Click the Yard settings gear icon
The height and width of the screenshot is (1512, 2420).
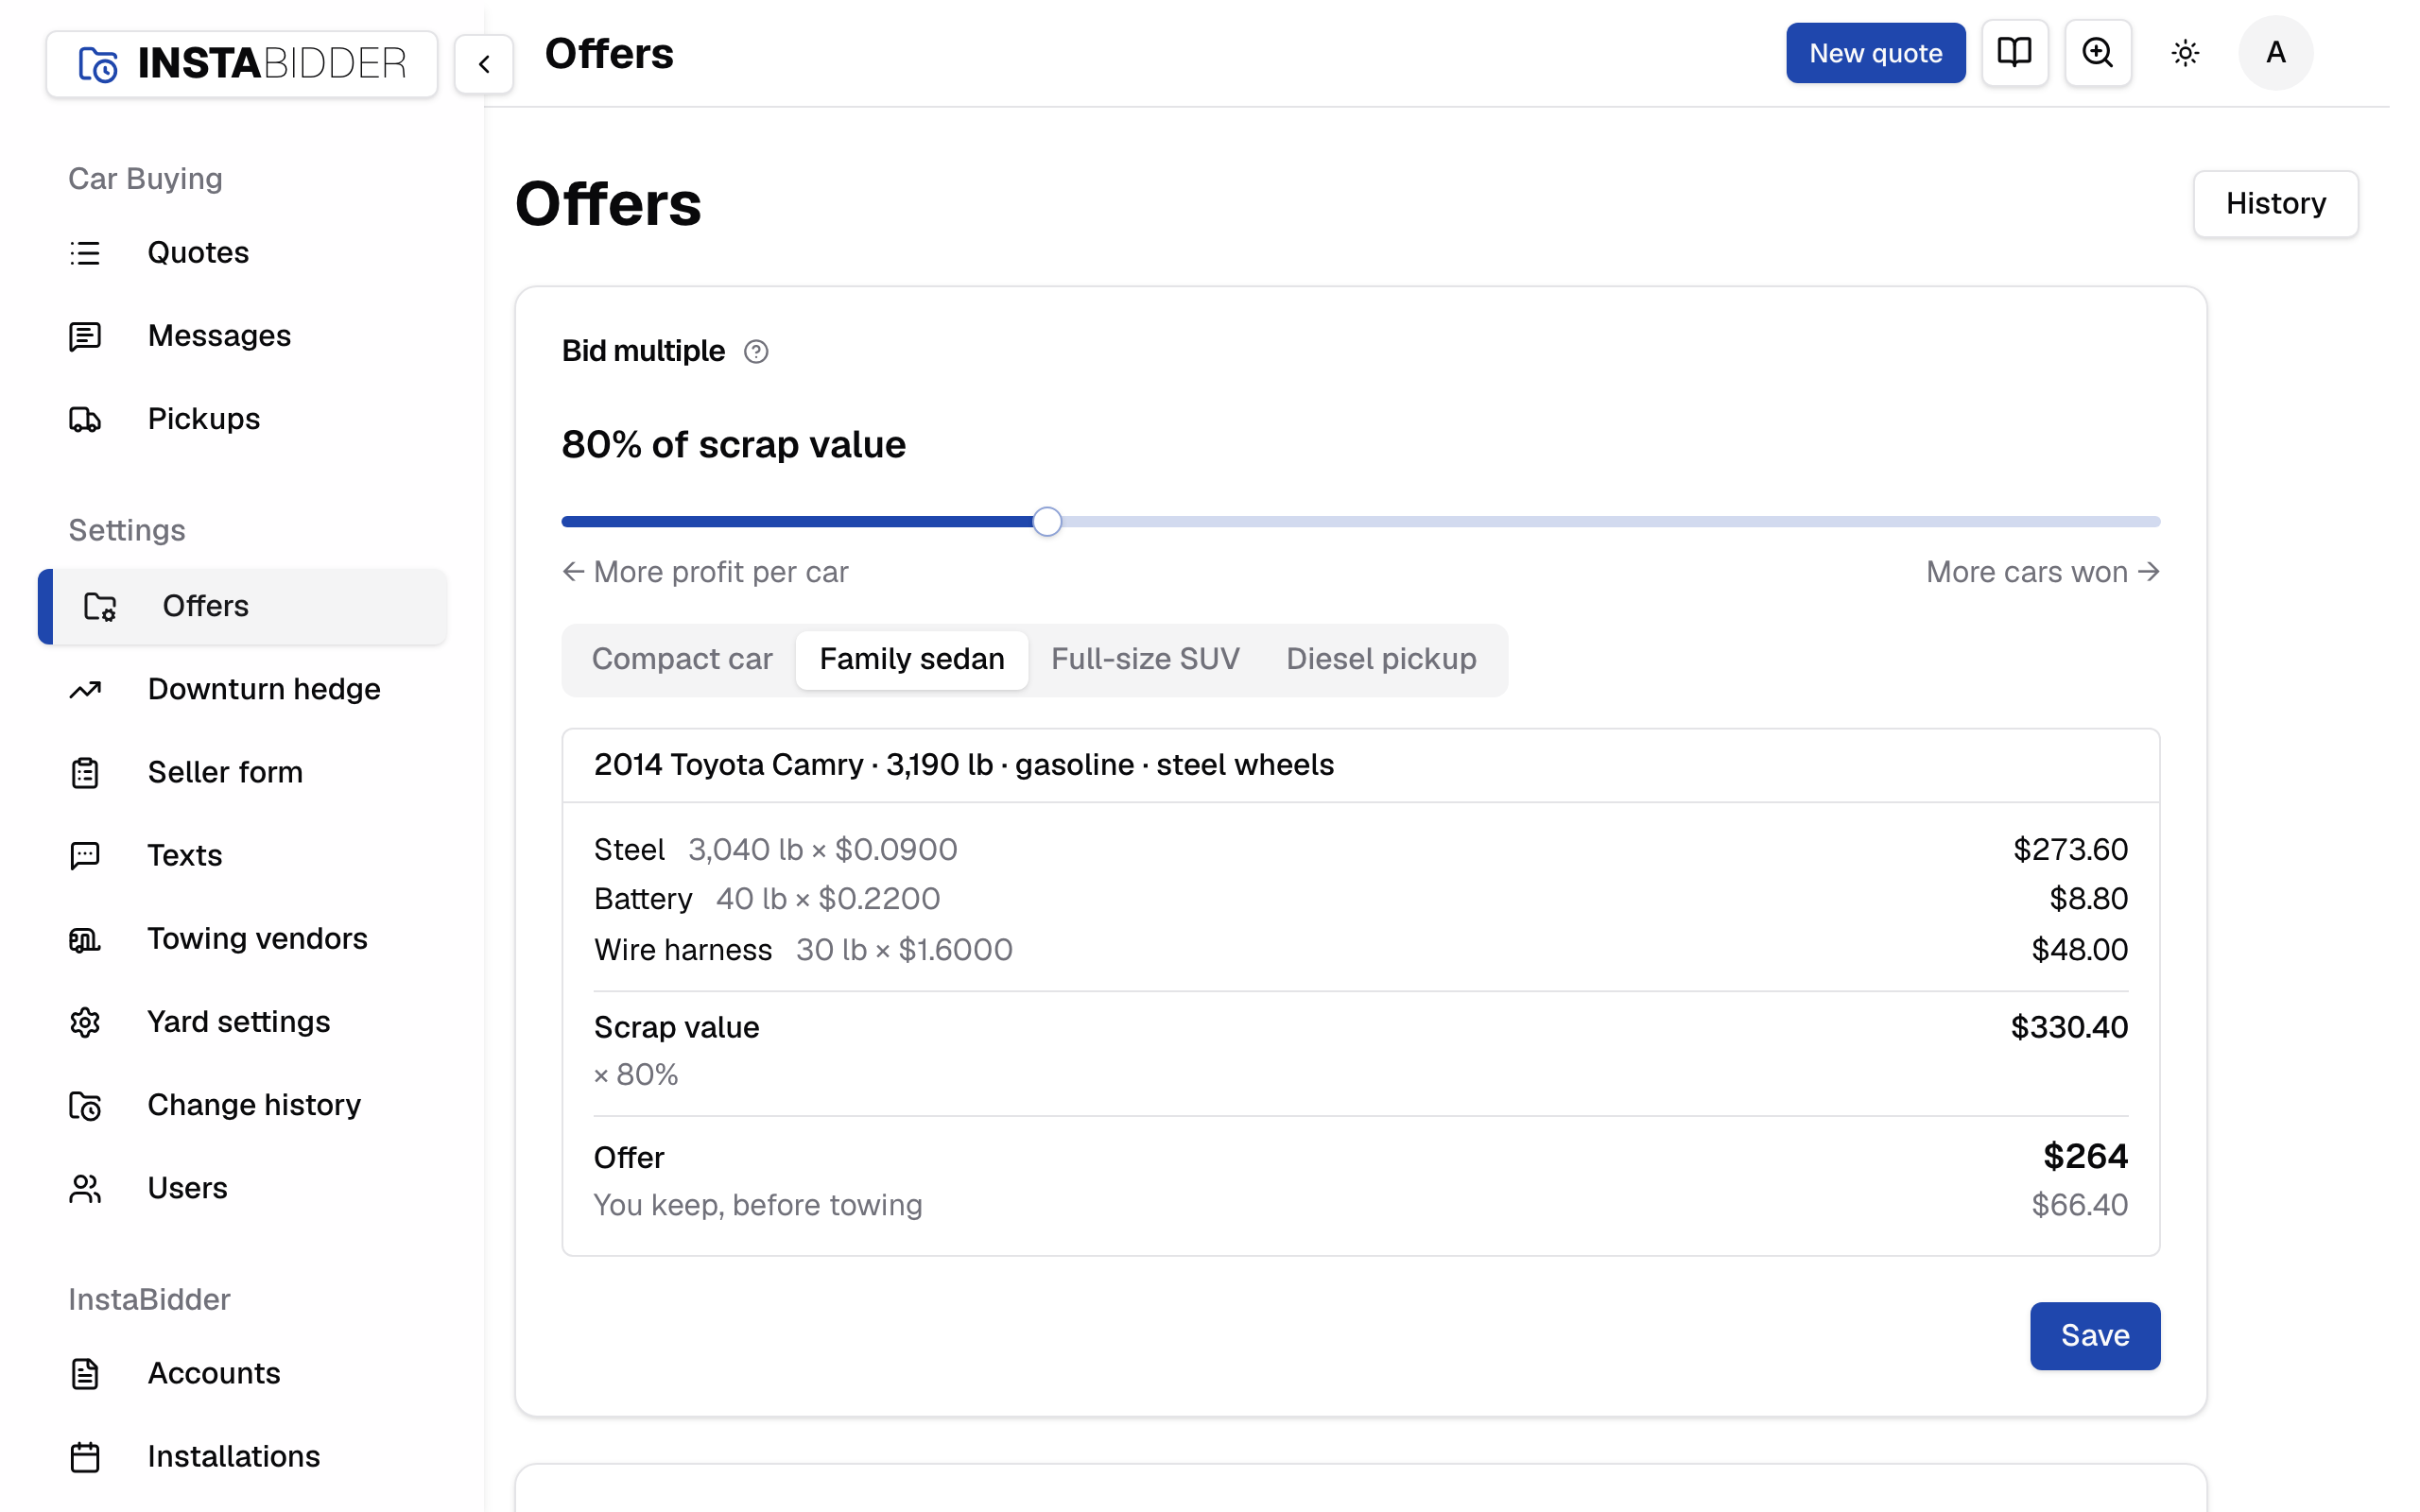point(85,1022)
